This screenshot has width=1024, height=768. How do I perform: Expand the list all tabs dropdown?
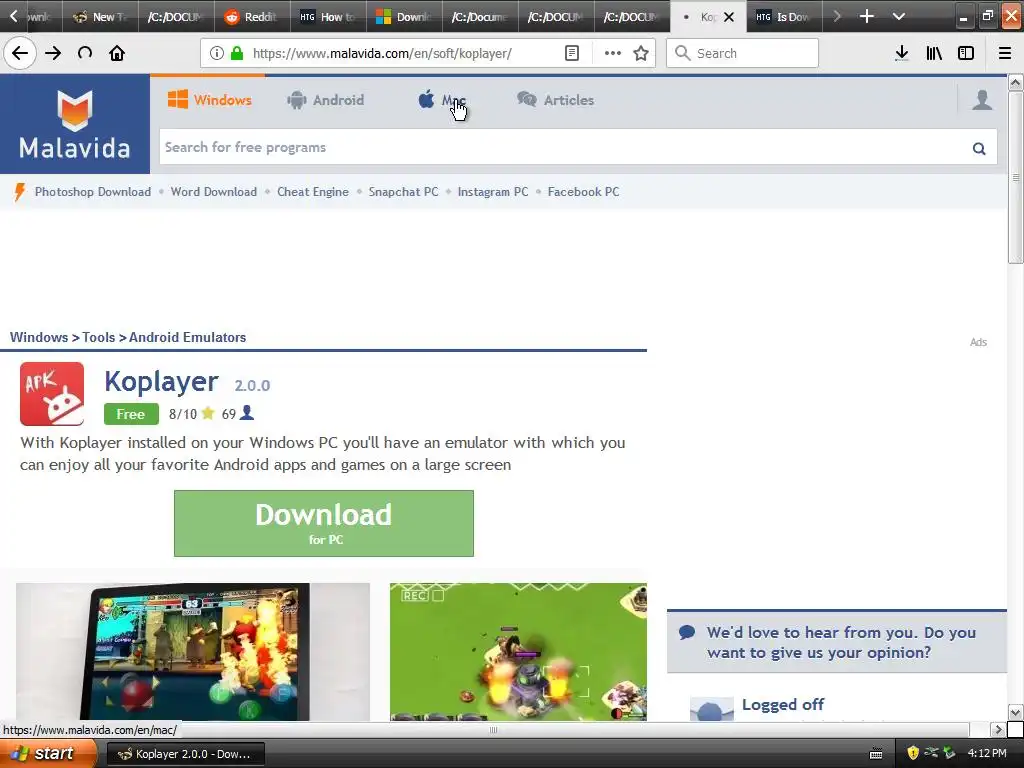click(899, 16)
